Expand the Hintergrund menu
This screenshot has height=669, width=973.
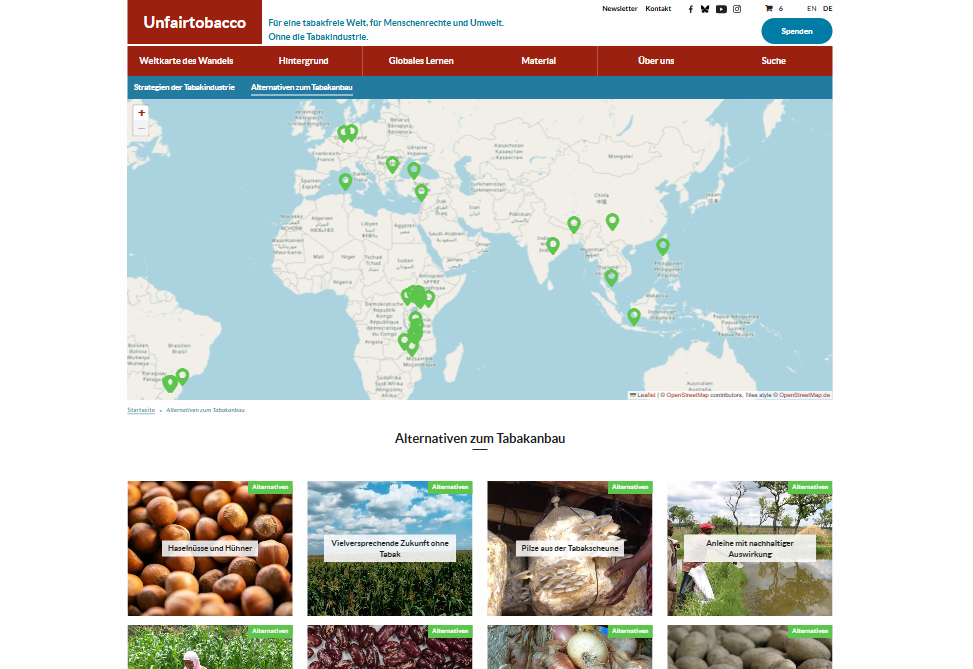[x=303, y=61]
